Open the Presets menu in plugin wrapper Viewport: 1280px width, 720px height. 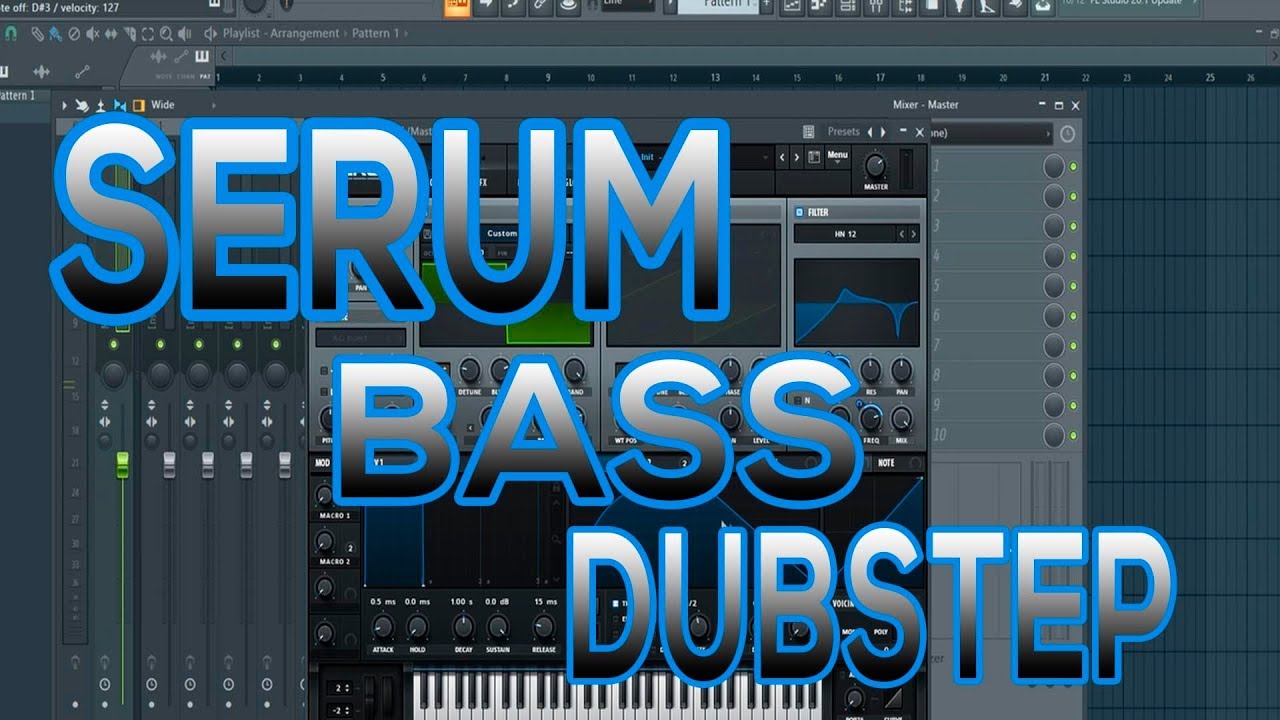point(843,132)
